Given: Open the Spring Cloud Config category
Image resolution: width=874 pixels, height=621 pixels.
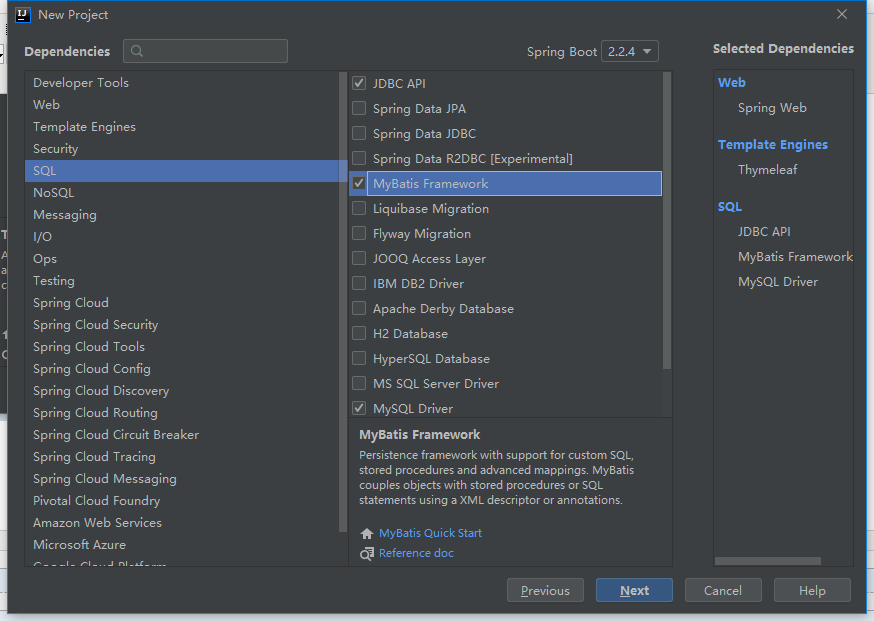Looking at the screenshot, I should [x=92, y=369].
